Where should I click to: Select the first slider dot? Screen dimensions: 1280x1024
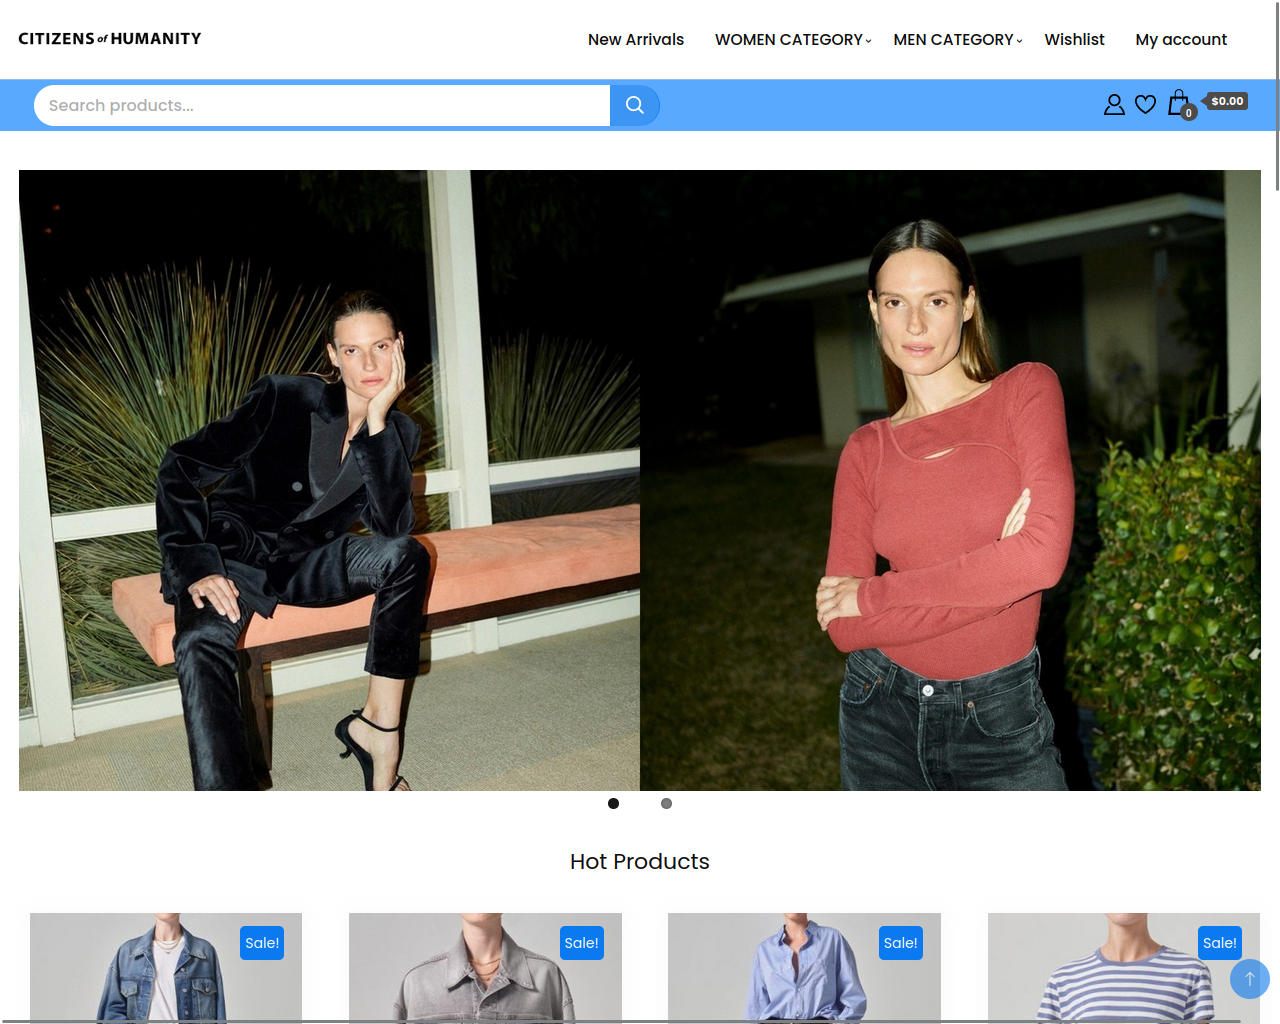(613, 803)
